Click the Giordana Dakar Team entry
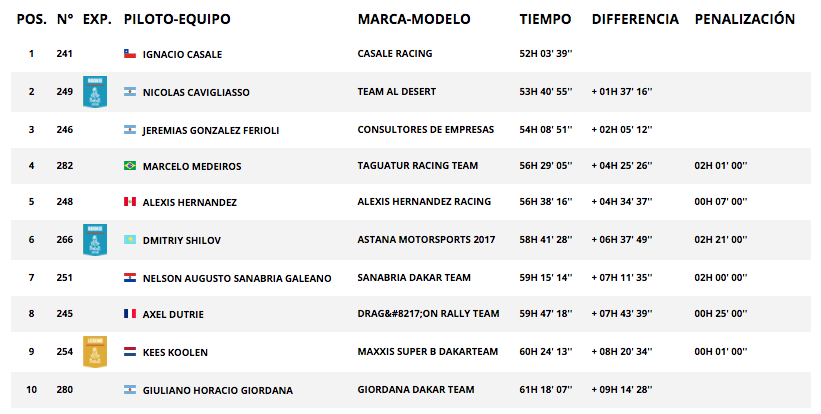The height and width of the screenshot is (414, 821). [x=416, y=389]
